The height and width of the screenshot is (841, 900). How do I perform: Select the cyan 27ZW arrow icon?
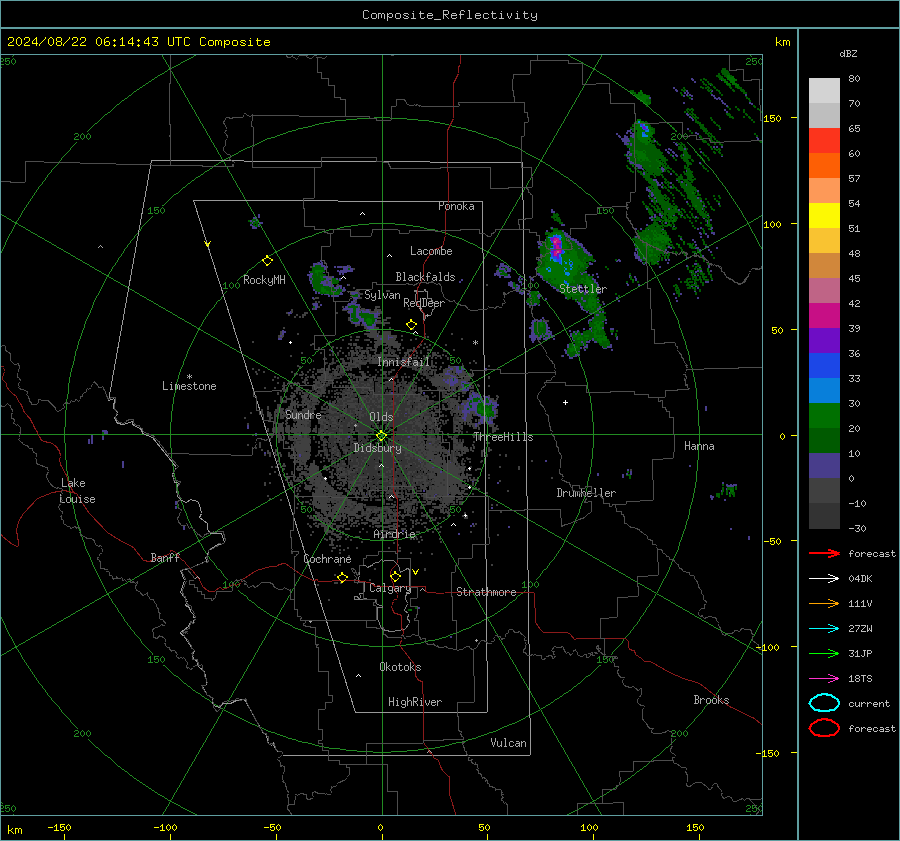point(824,629)
